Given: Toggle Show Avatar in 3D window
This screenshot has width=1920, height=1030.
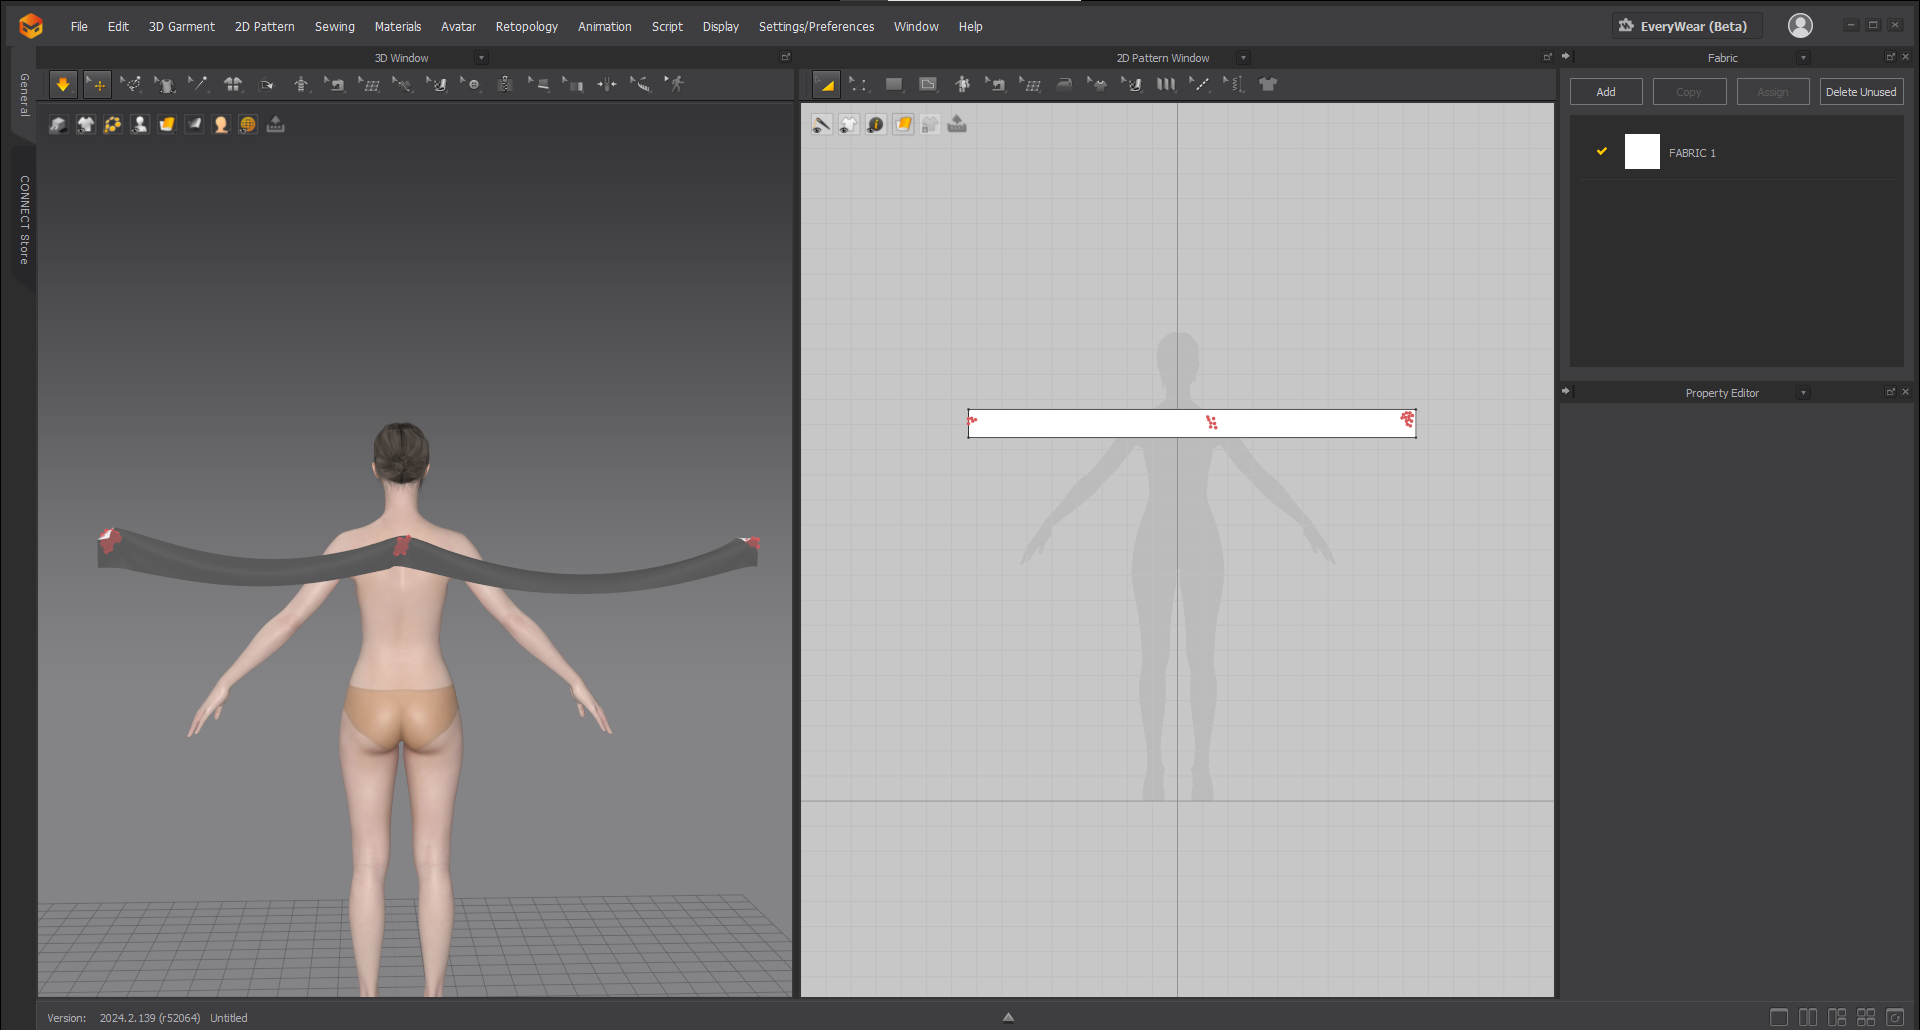Looking at the screenshot, I should [140, 125].
